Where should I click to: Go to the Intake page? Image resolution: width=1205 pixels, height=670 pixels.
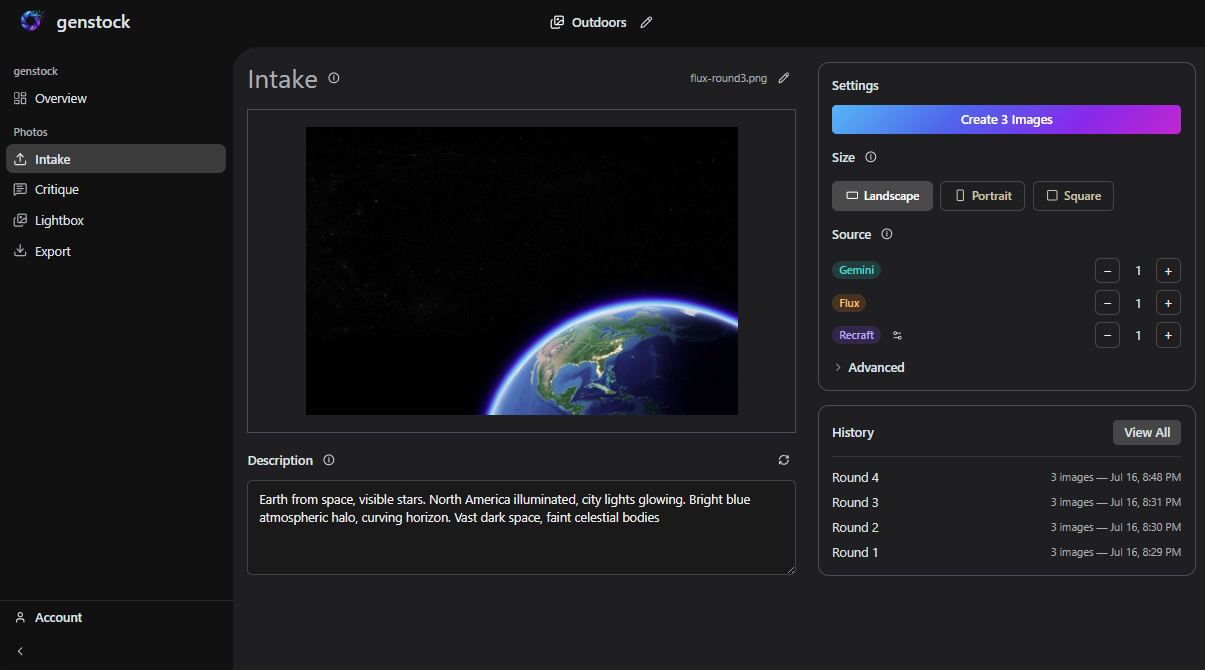pos(116,159)
